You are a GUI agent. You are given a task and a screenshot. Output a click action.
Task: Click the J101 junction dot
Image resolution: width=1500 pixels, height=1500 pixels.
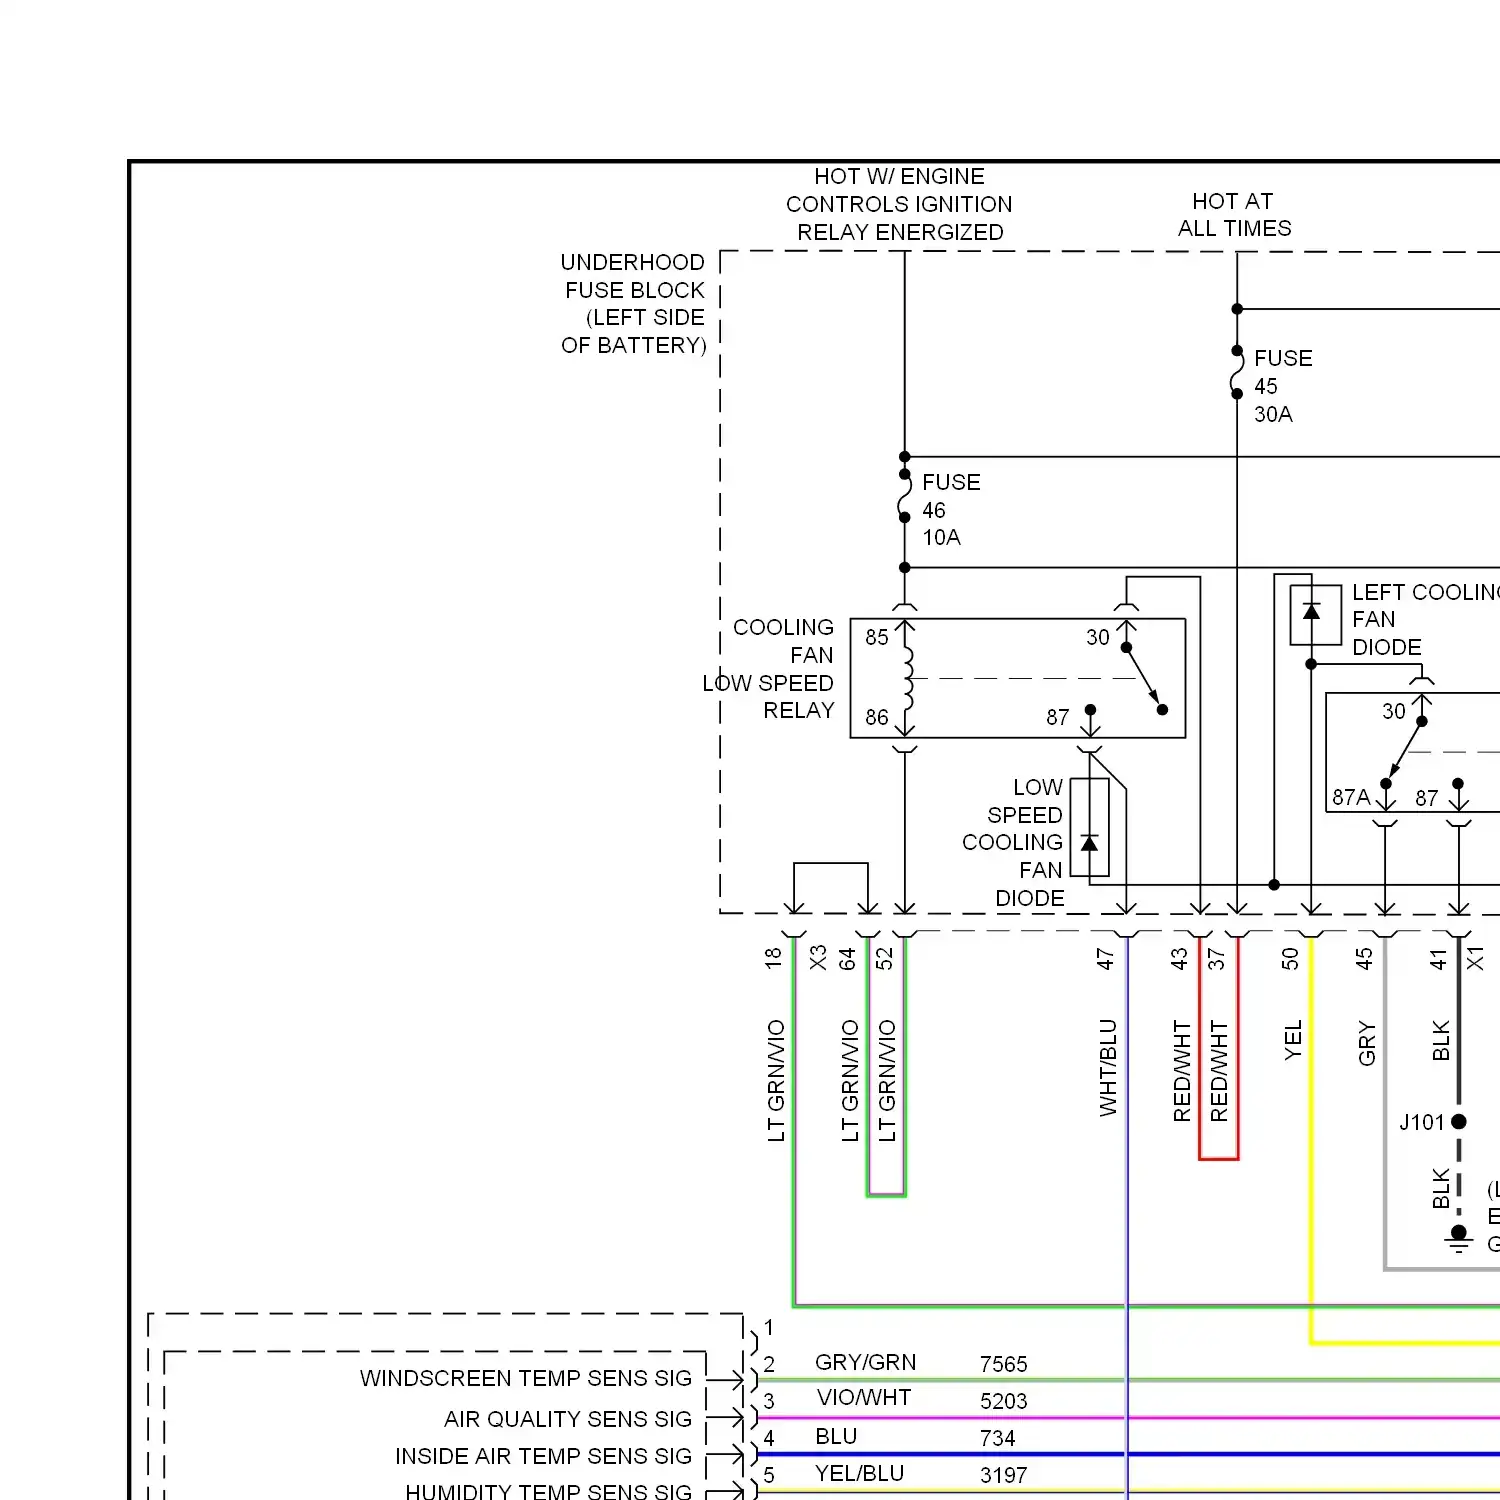1459,1122
